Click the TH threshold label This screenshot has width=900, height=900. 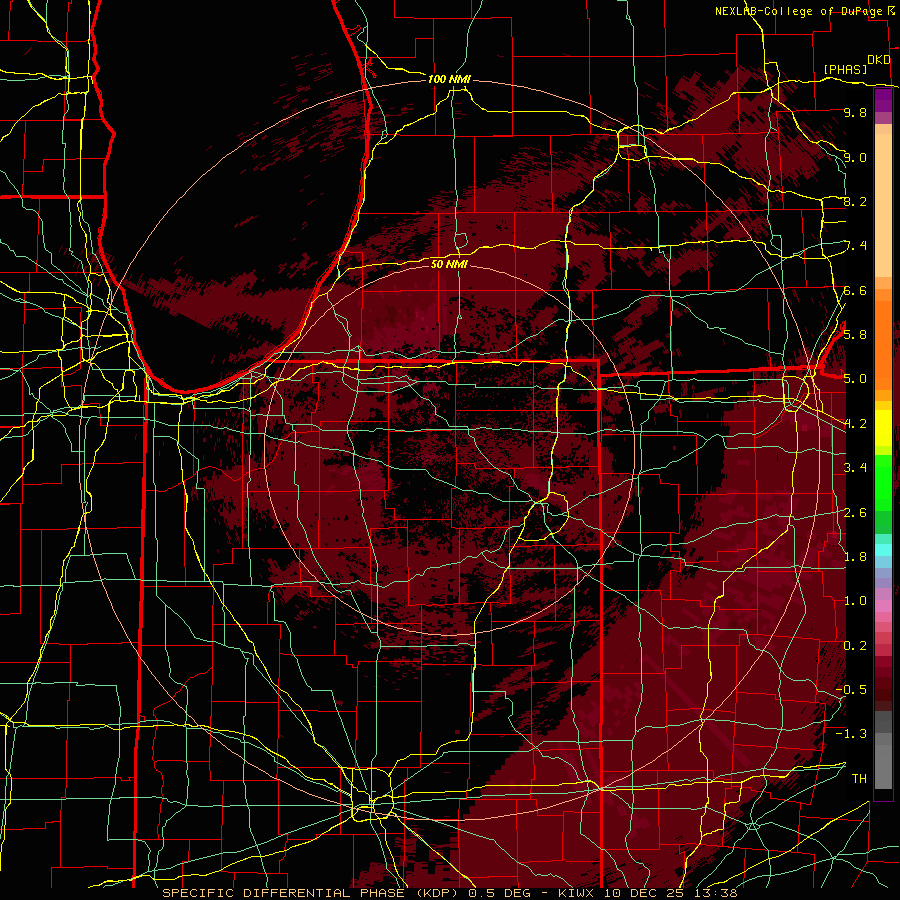(859, 778)
